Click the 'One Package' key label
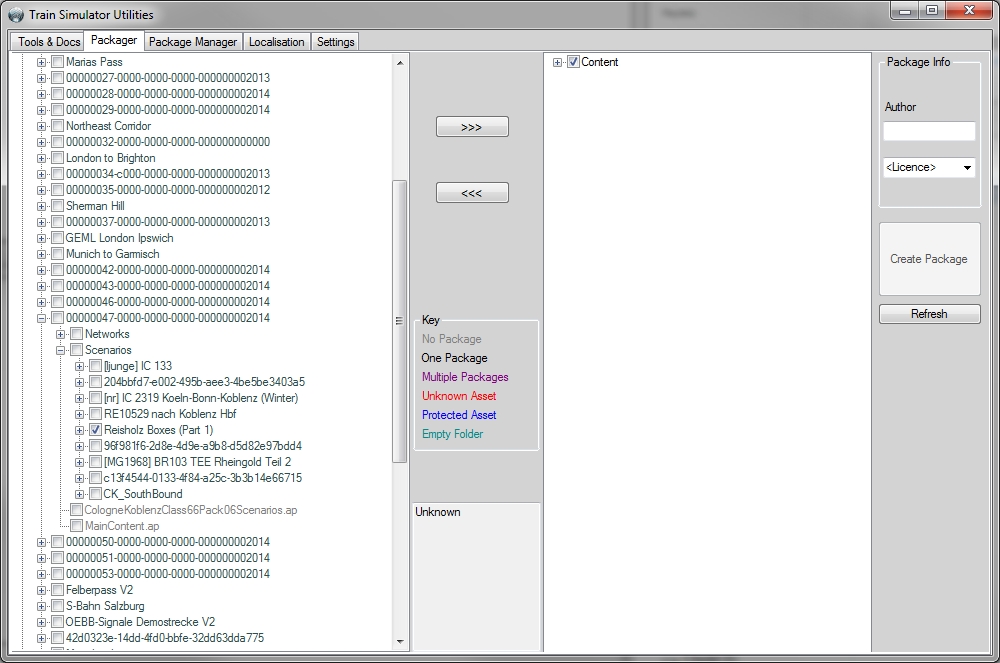1000x663 pixels. click(454, 358)
